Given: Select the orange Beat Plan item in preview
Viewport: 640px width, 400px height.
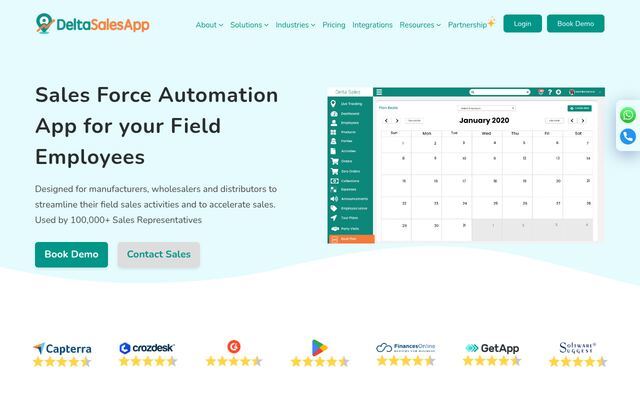Looking at the screenshot, I should point(351,239).
